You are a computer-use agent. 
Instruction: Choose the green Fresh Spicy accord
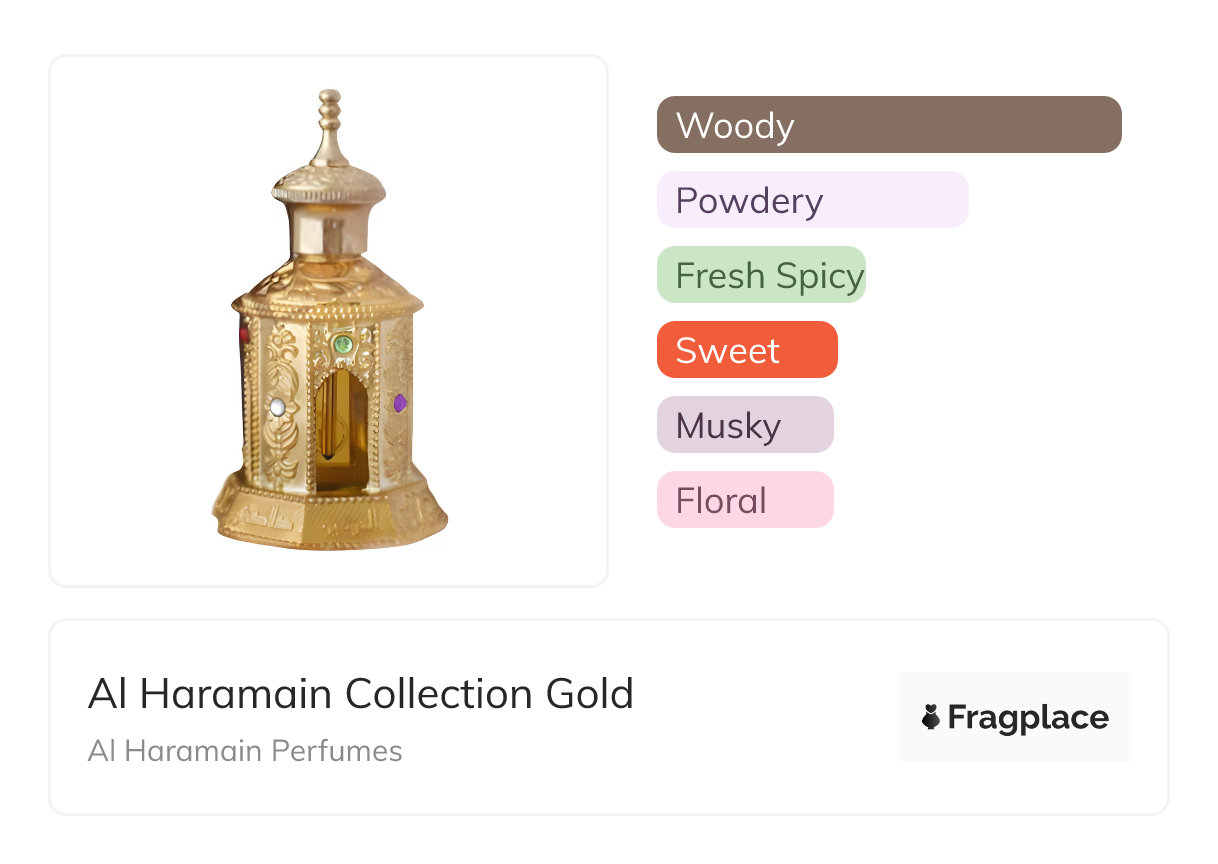(x=761, y=275)
